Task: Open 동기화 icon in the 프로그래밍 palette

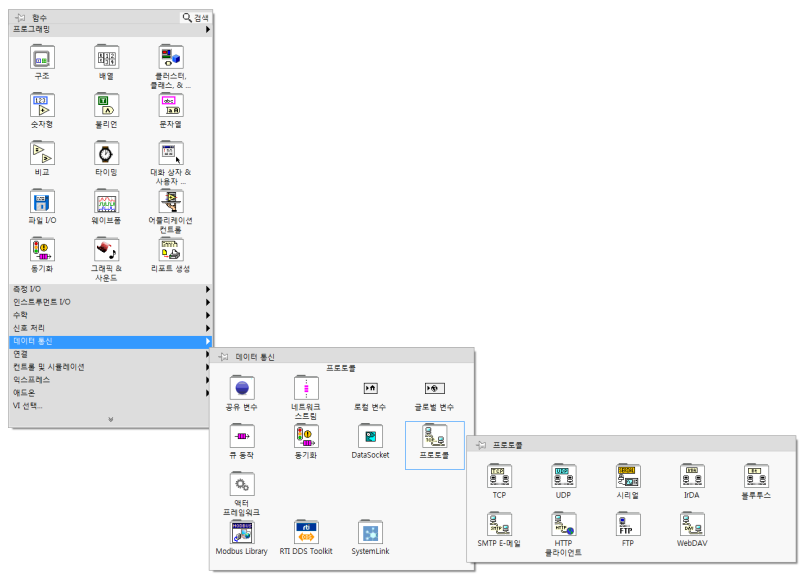Action: 42,249
